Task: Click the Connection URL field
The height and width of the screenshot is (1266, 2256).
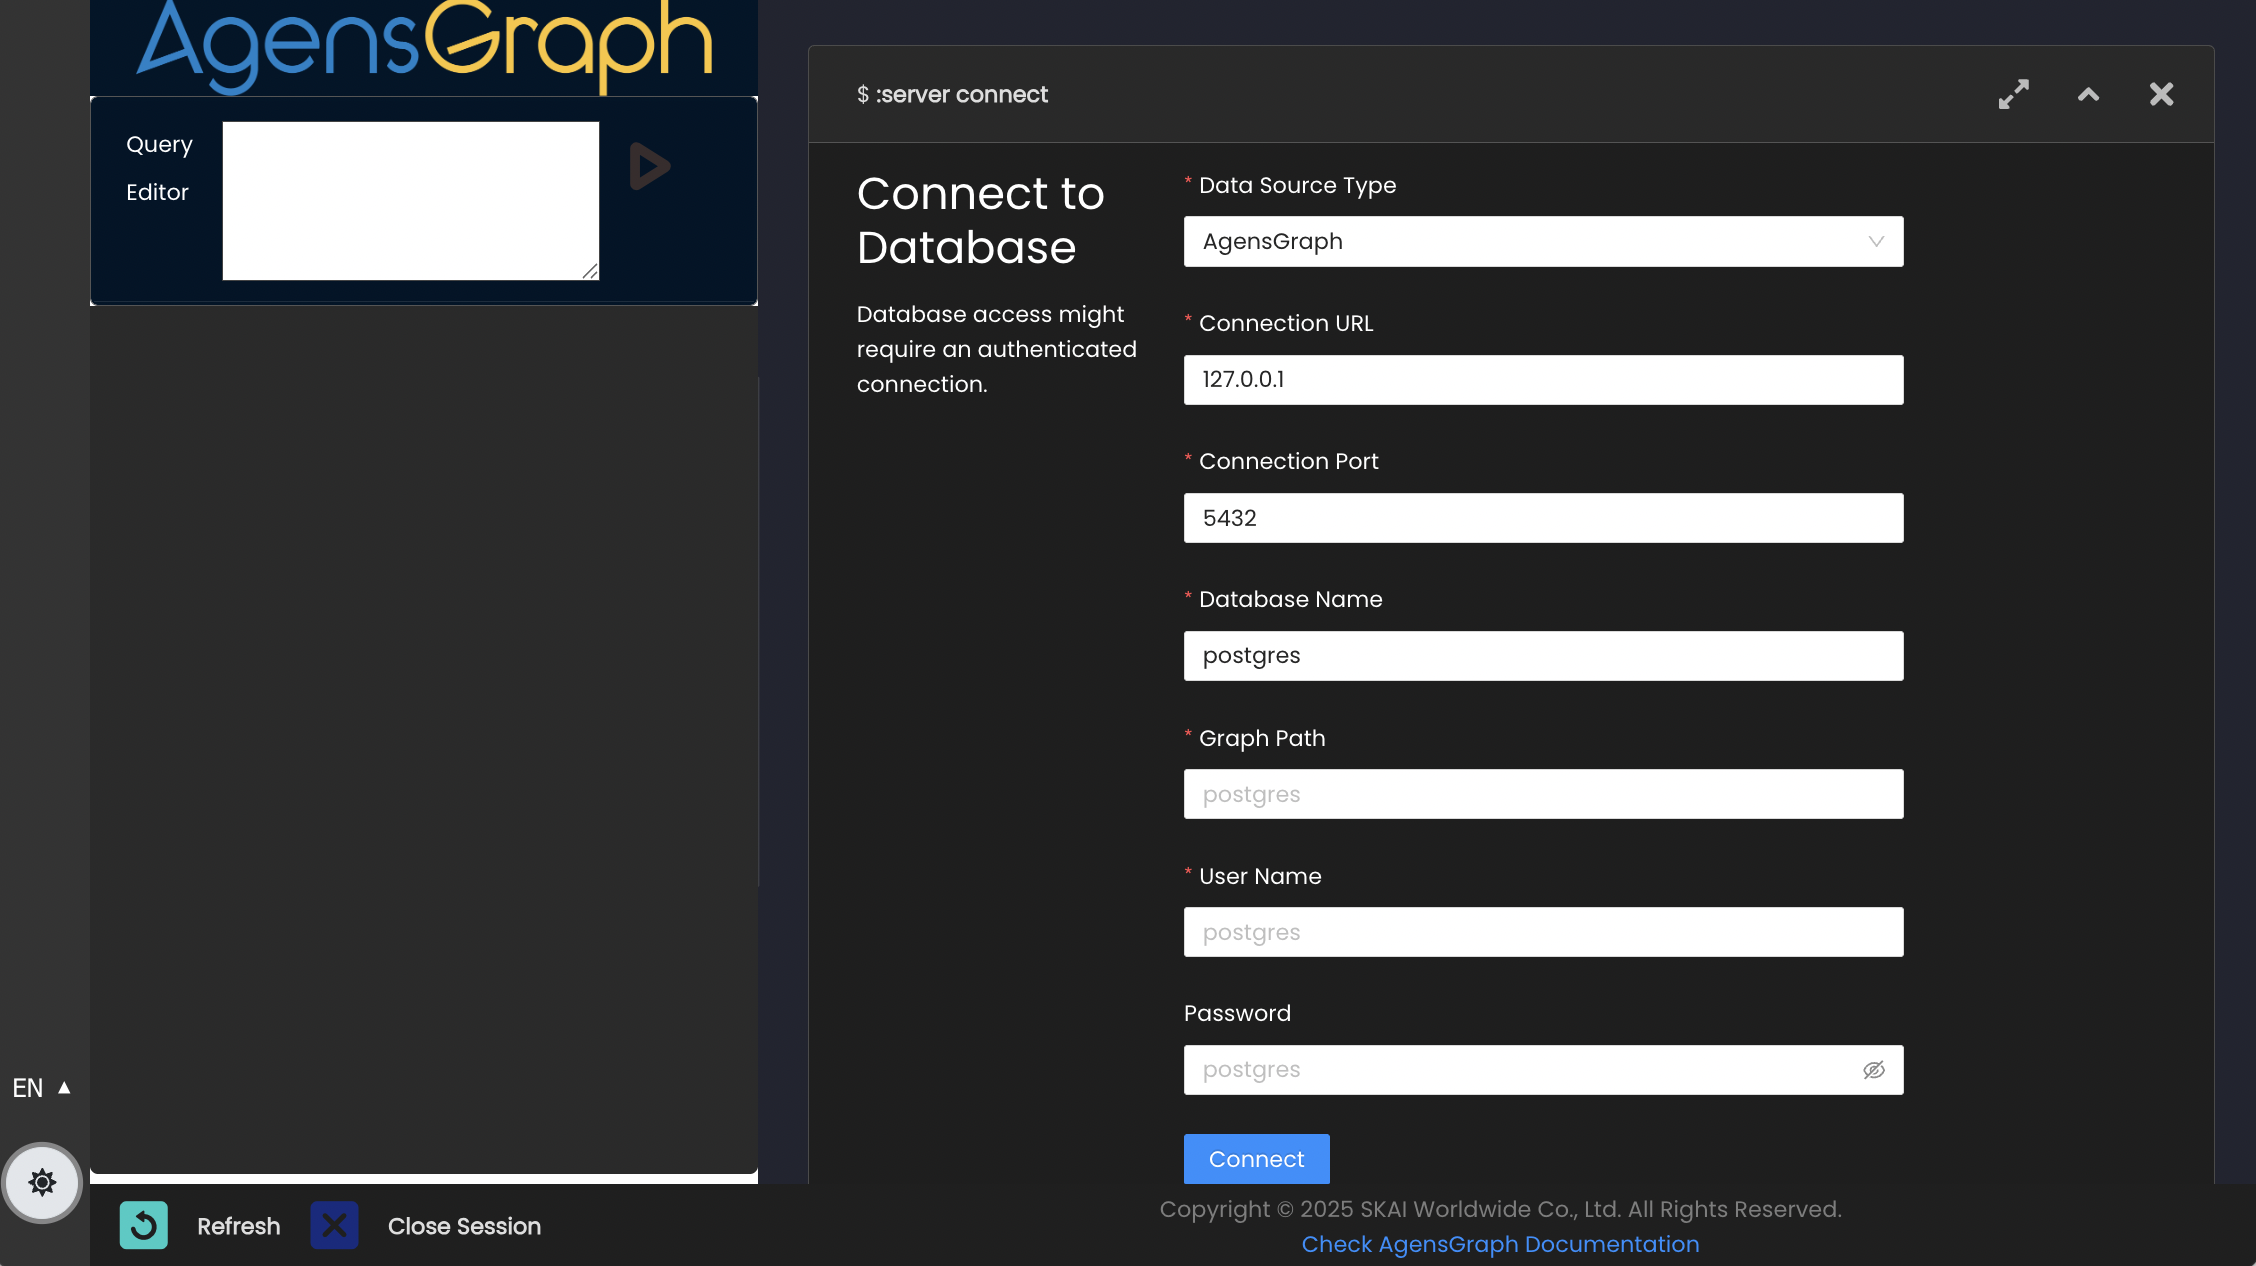Action: point(1543,380)
